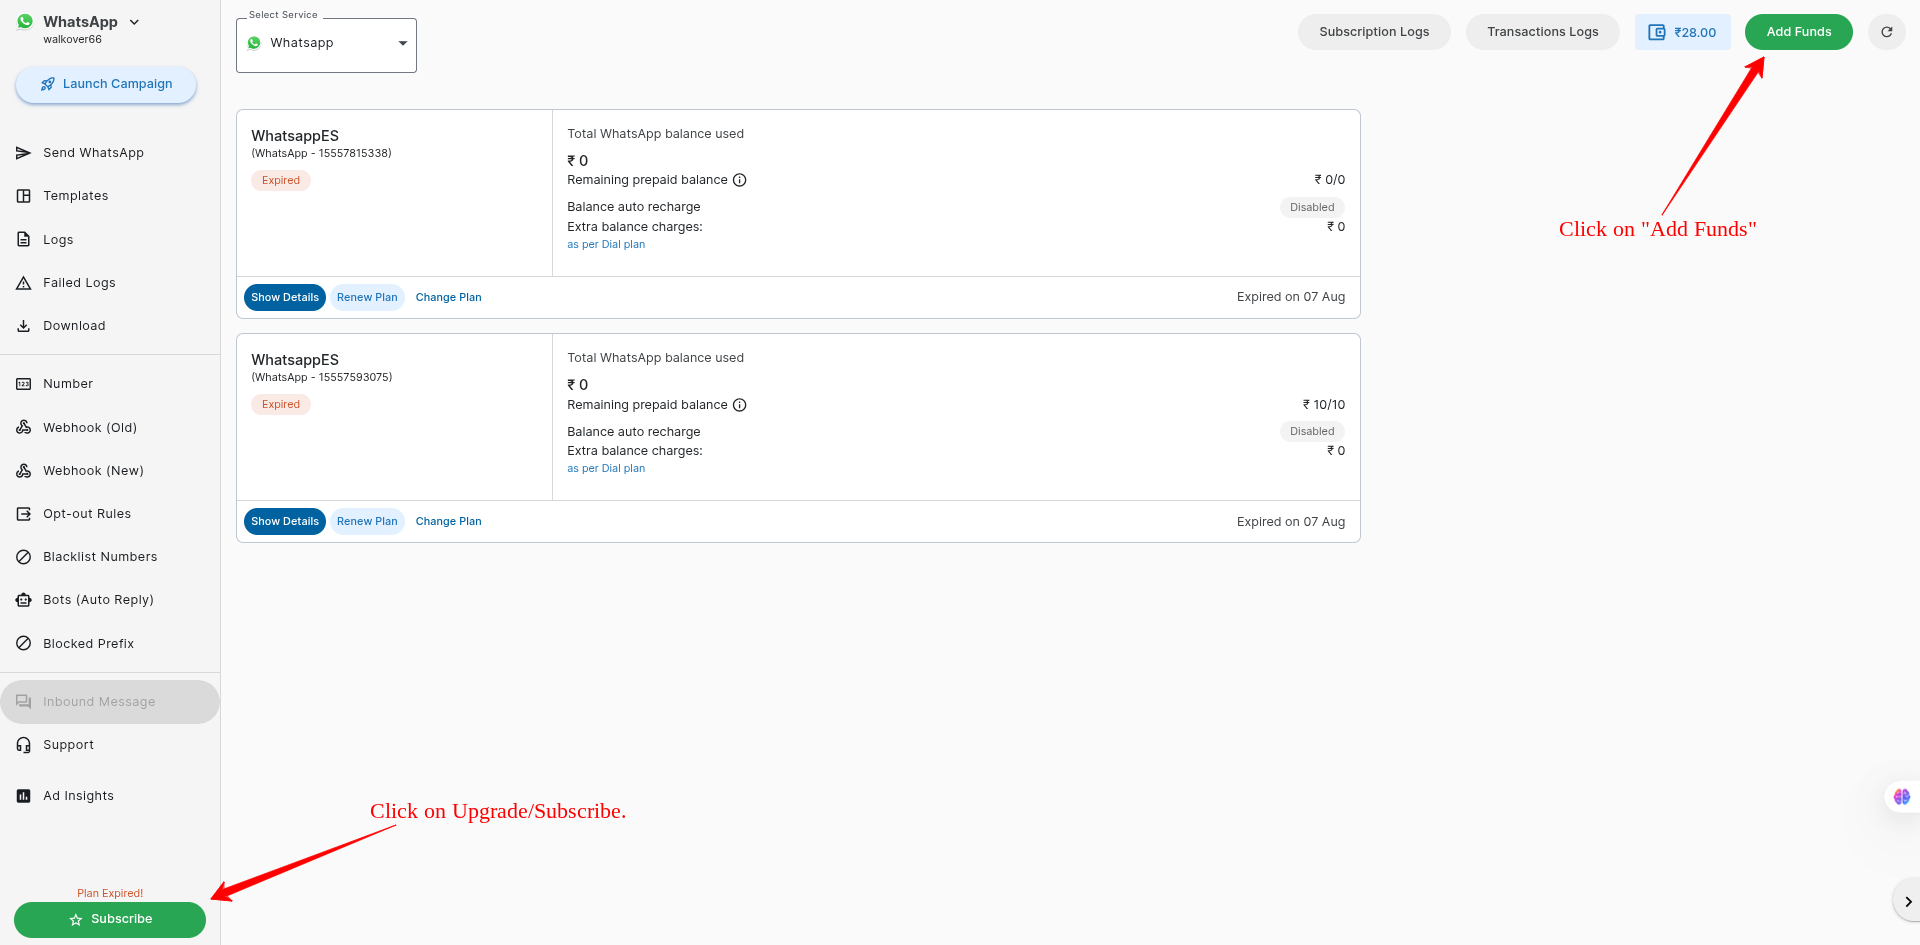Open Templates from the sidebar

tap(75, 196)
